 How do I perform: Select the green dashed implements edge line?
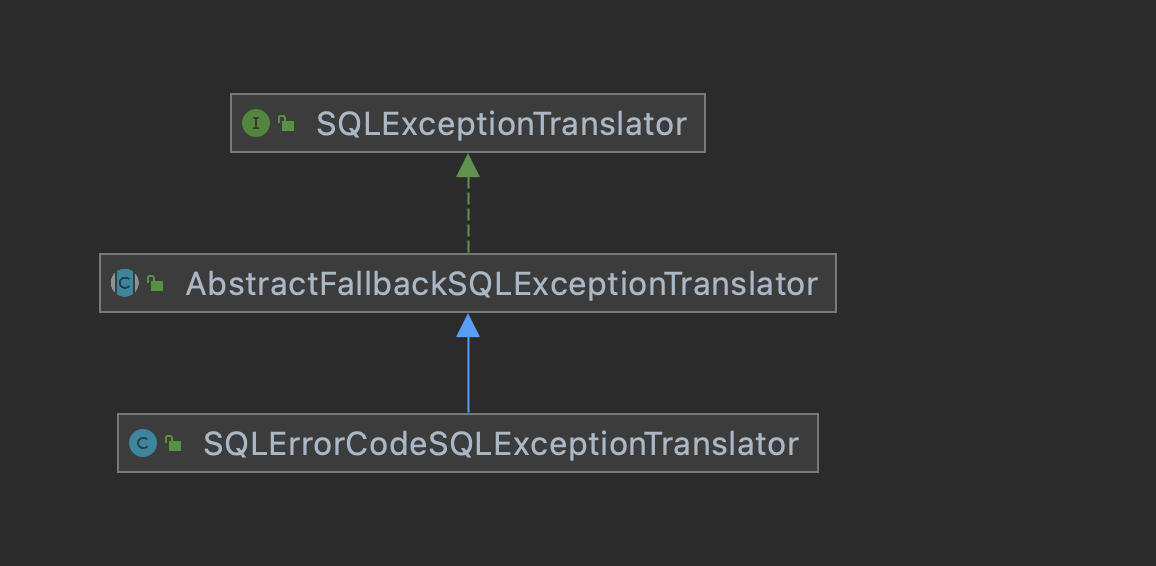[468, 215]
